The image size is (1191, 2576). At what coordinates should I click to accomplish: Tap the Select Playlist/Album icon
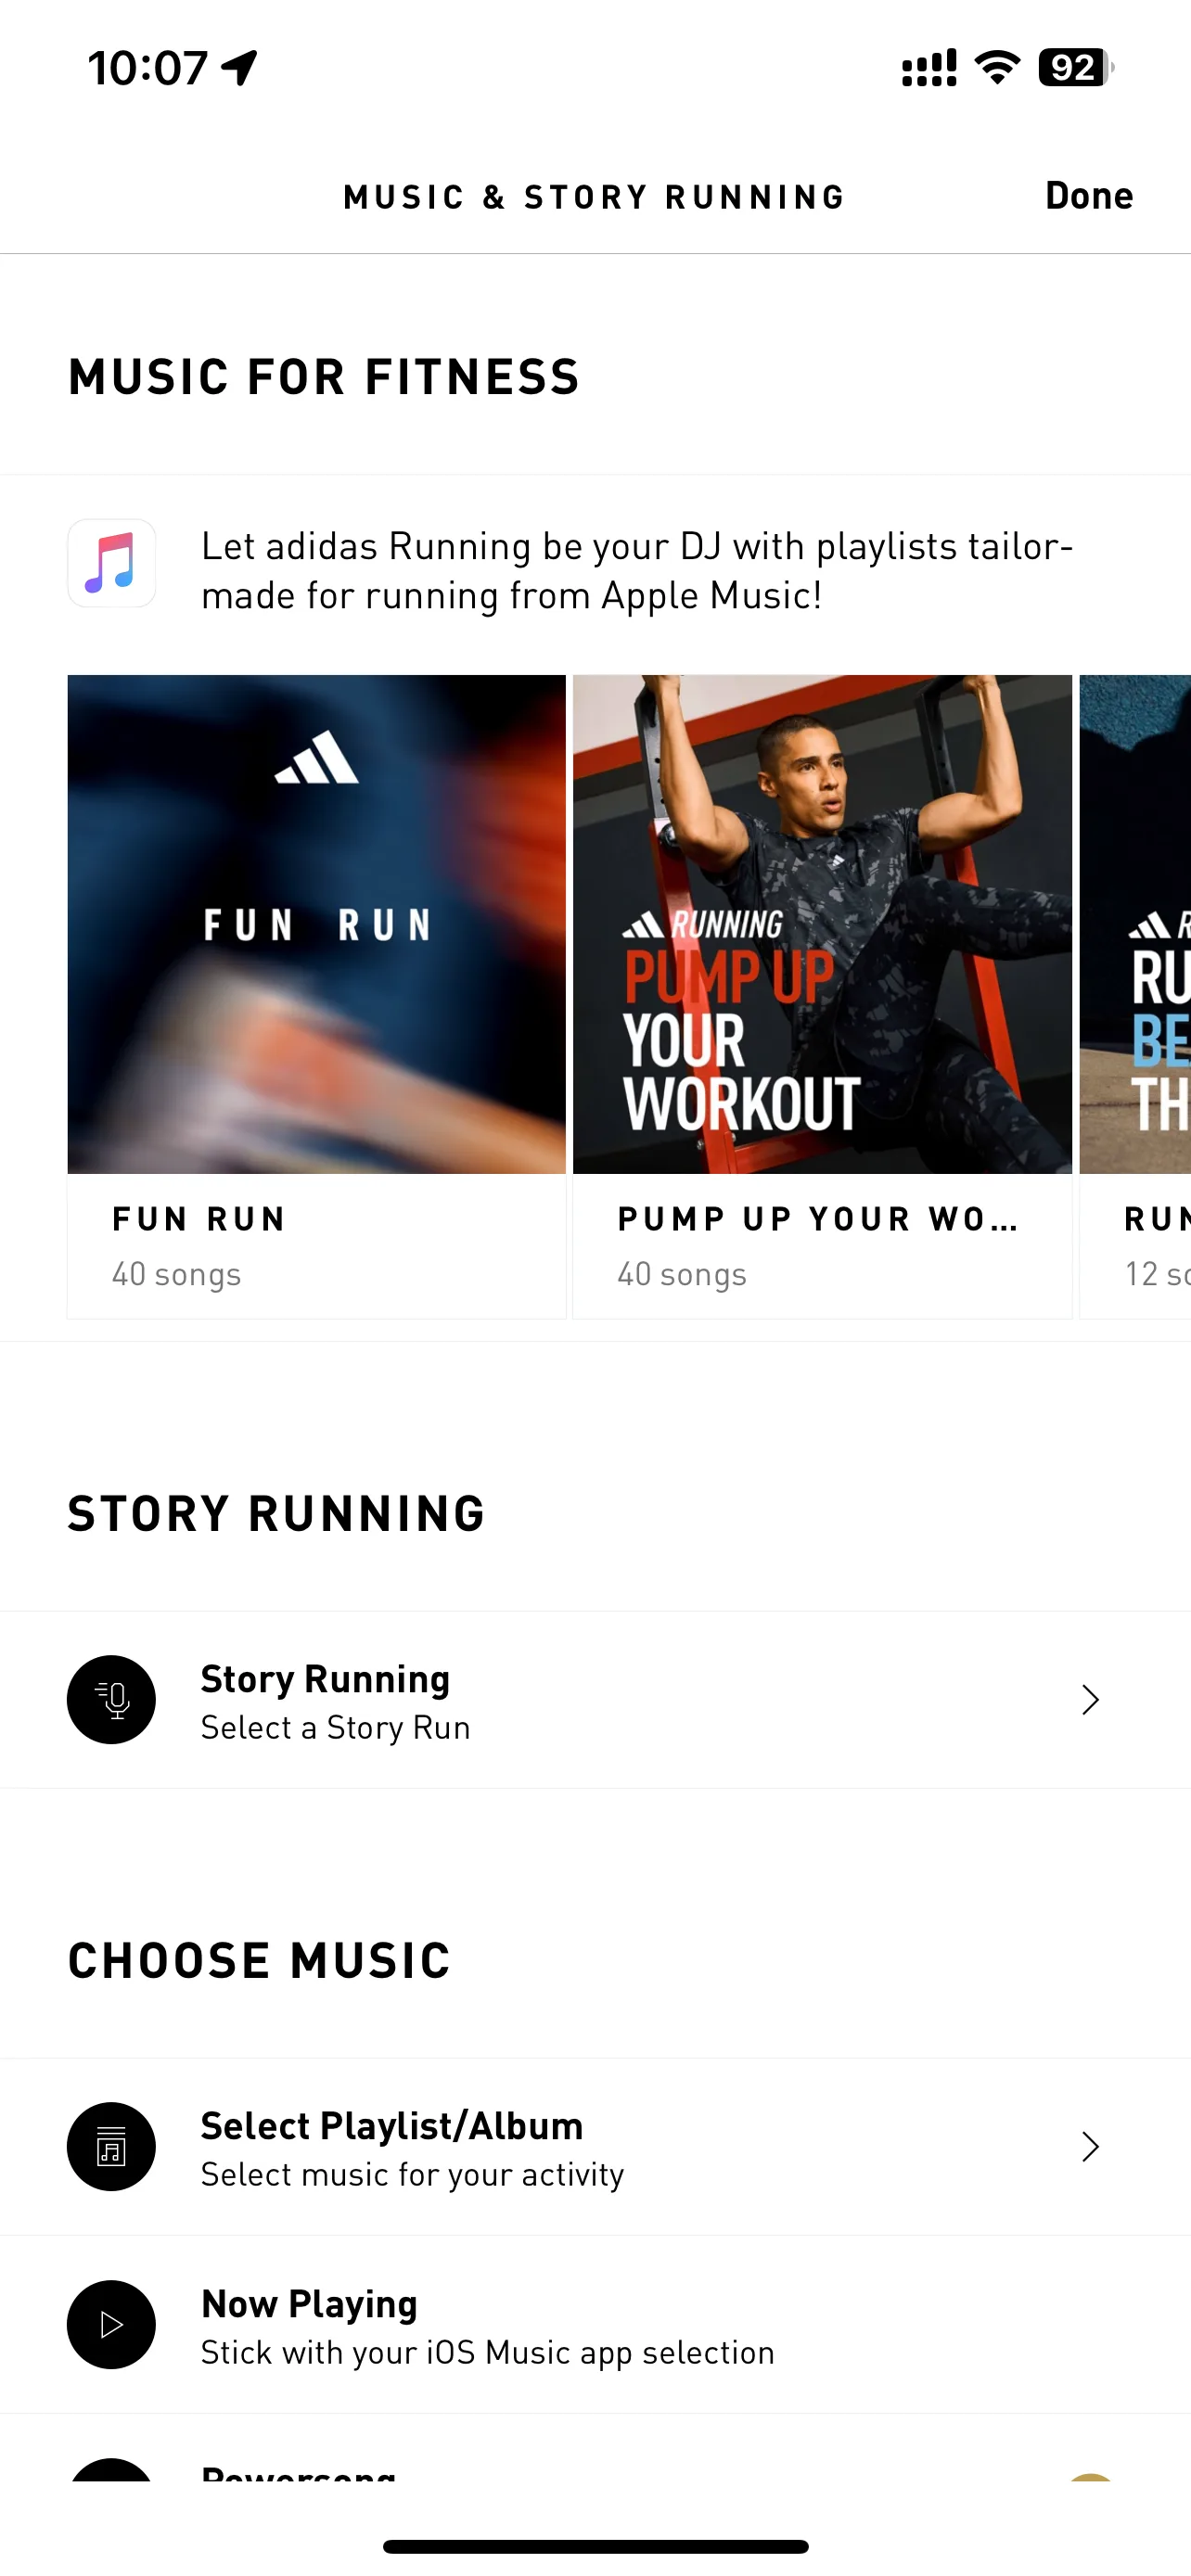[x=111, y=2146]
